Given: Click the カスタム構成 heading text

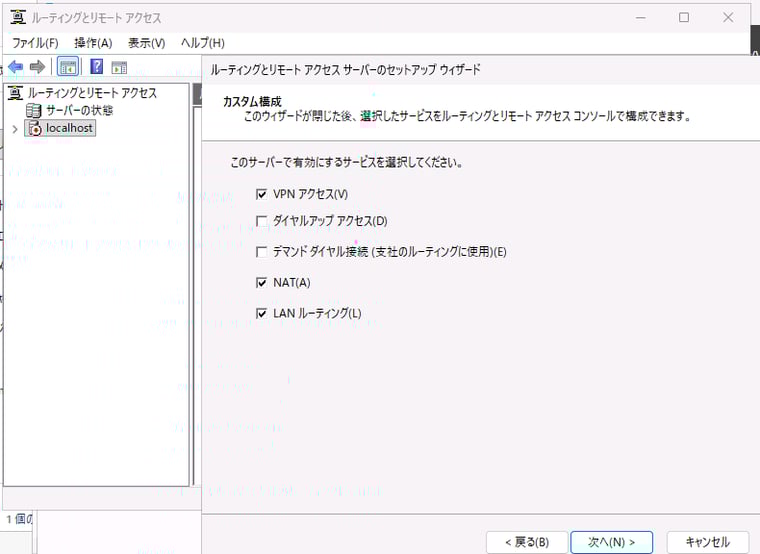Looking at the screenshot, I should point(252,102).
